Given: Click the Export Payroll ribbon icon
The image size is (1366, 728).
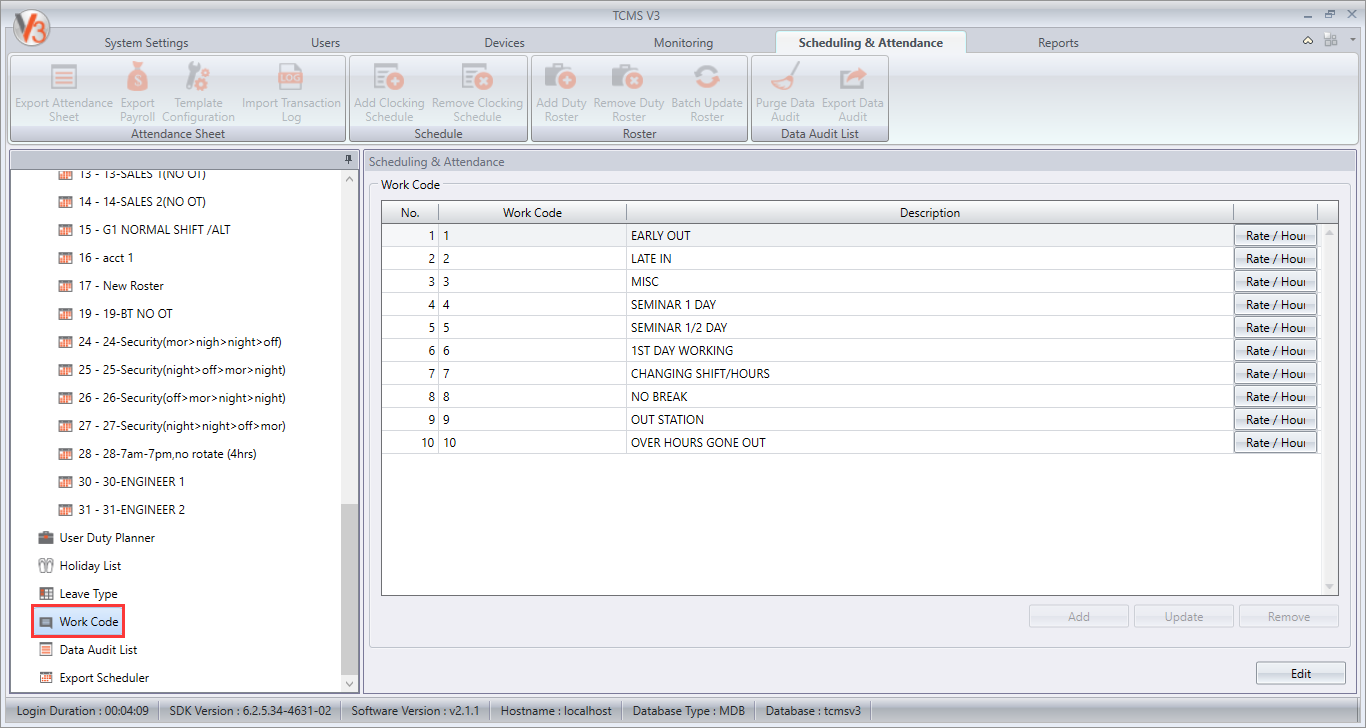Looking at the screenshot, I should (x=138, y=78).
